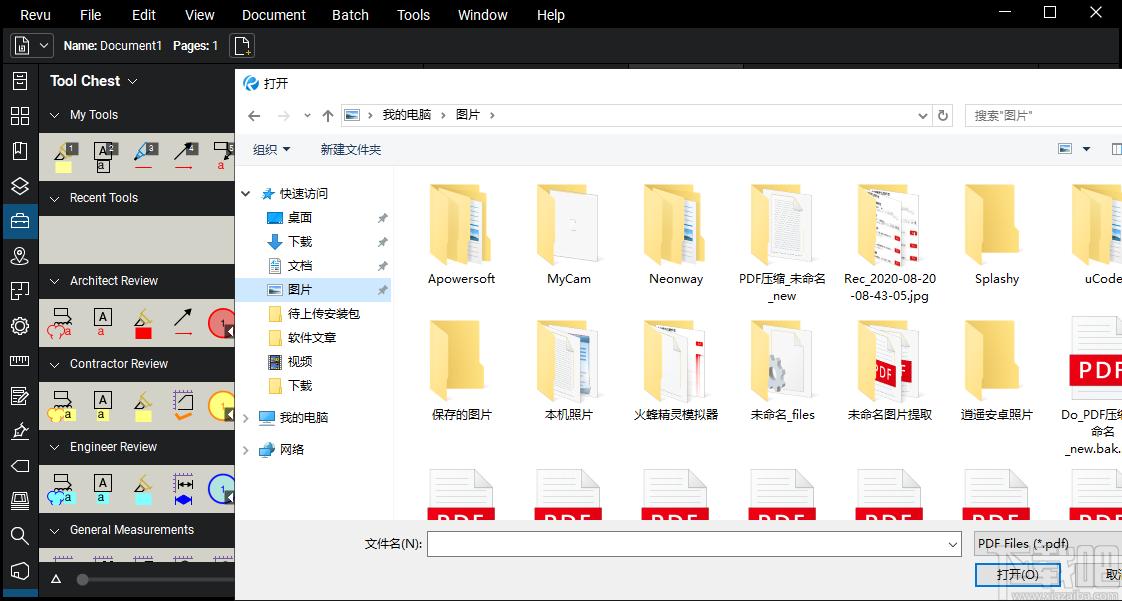Viewport: 1122px width, 601px height.
Task: Expand the 网络 tree node
Action: [246, 450]
